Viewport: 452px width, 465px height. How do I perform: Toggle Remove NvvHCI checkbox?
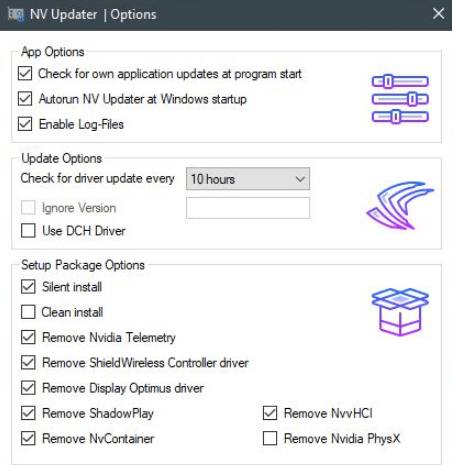(270, 413)
